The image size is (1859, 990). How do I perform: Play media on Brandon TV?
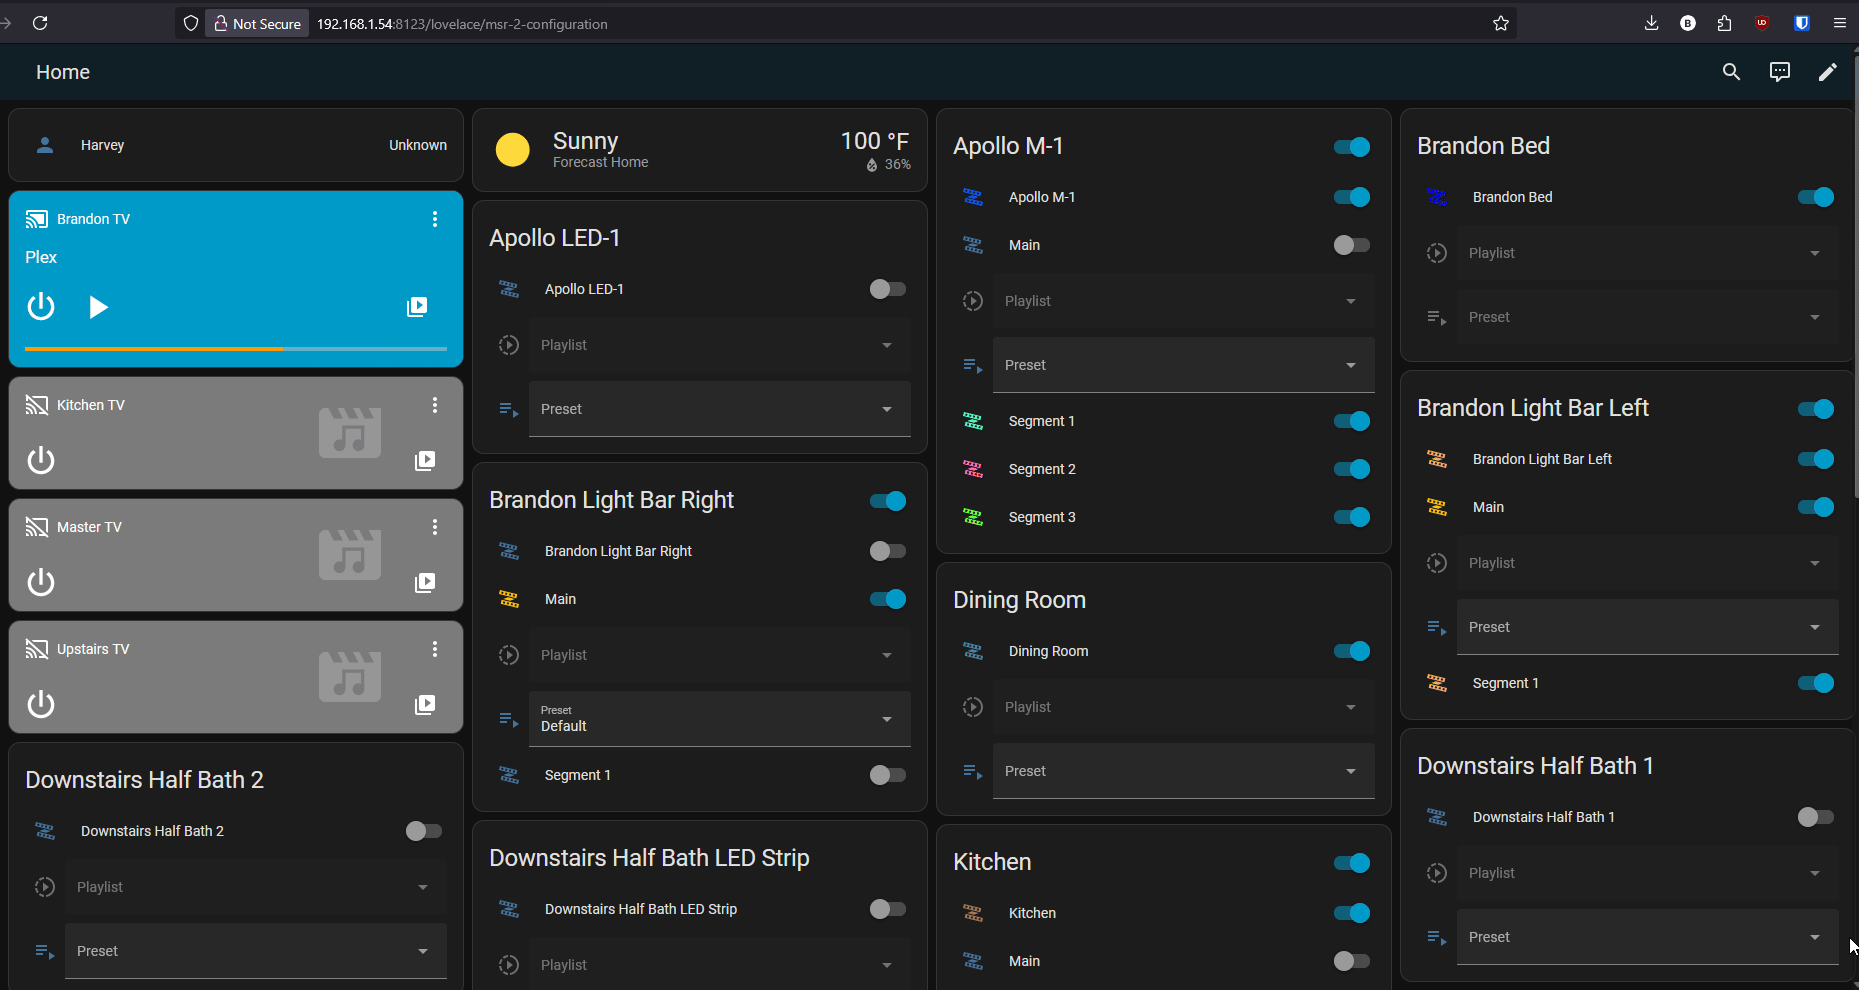[x=97, y=306]
